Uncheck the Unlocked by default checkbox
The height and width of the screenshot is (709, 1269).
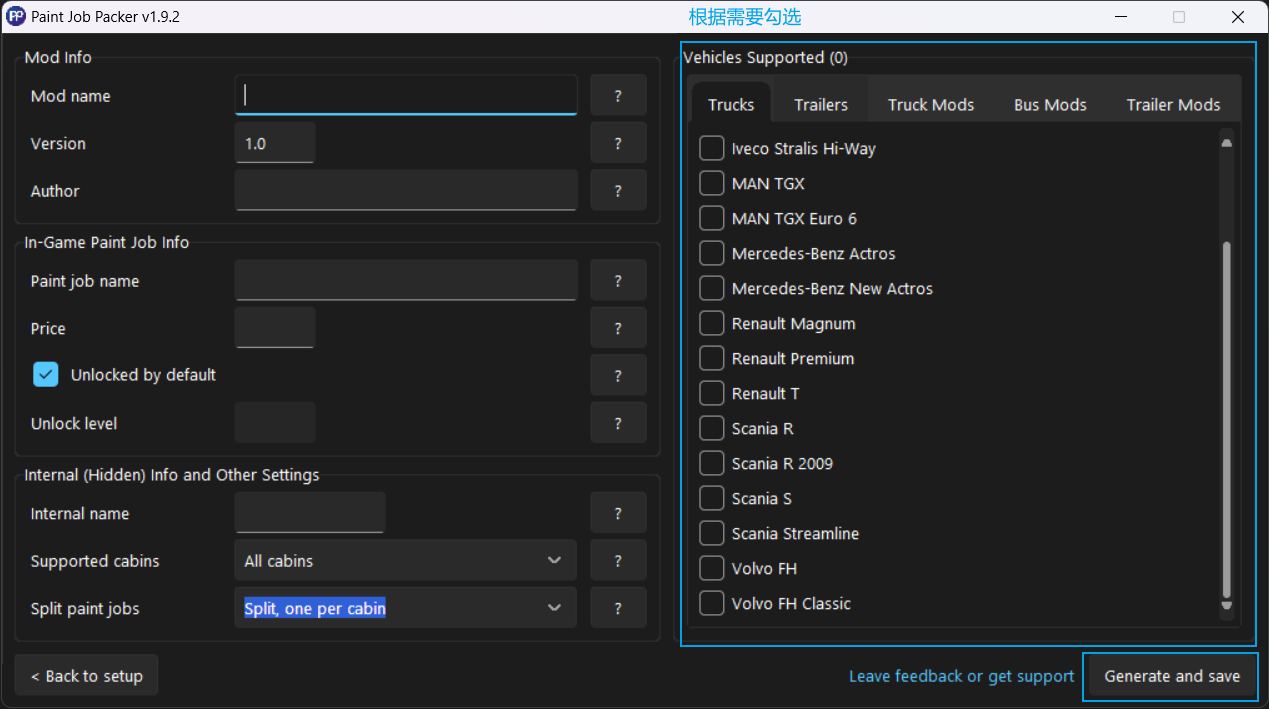click(x=46, y=375)
